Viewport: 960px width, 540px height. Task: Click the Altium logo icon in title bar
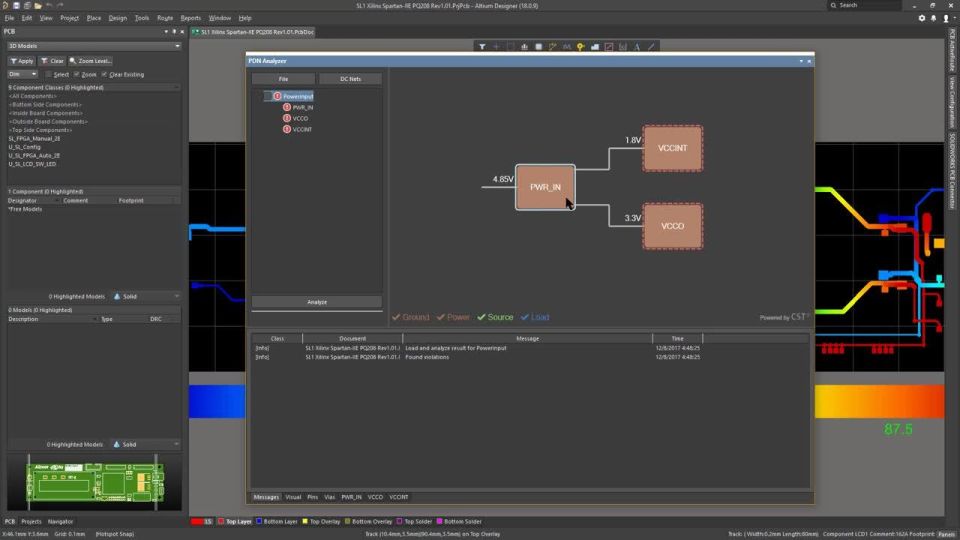(x=6, y=6)
